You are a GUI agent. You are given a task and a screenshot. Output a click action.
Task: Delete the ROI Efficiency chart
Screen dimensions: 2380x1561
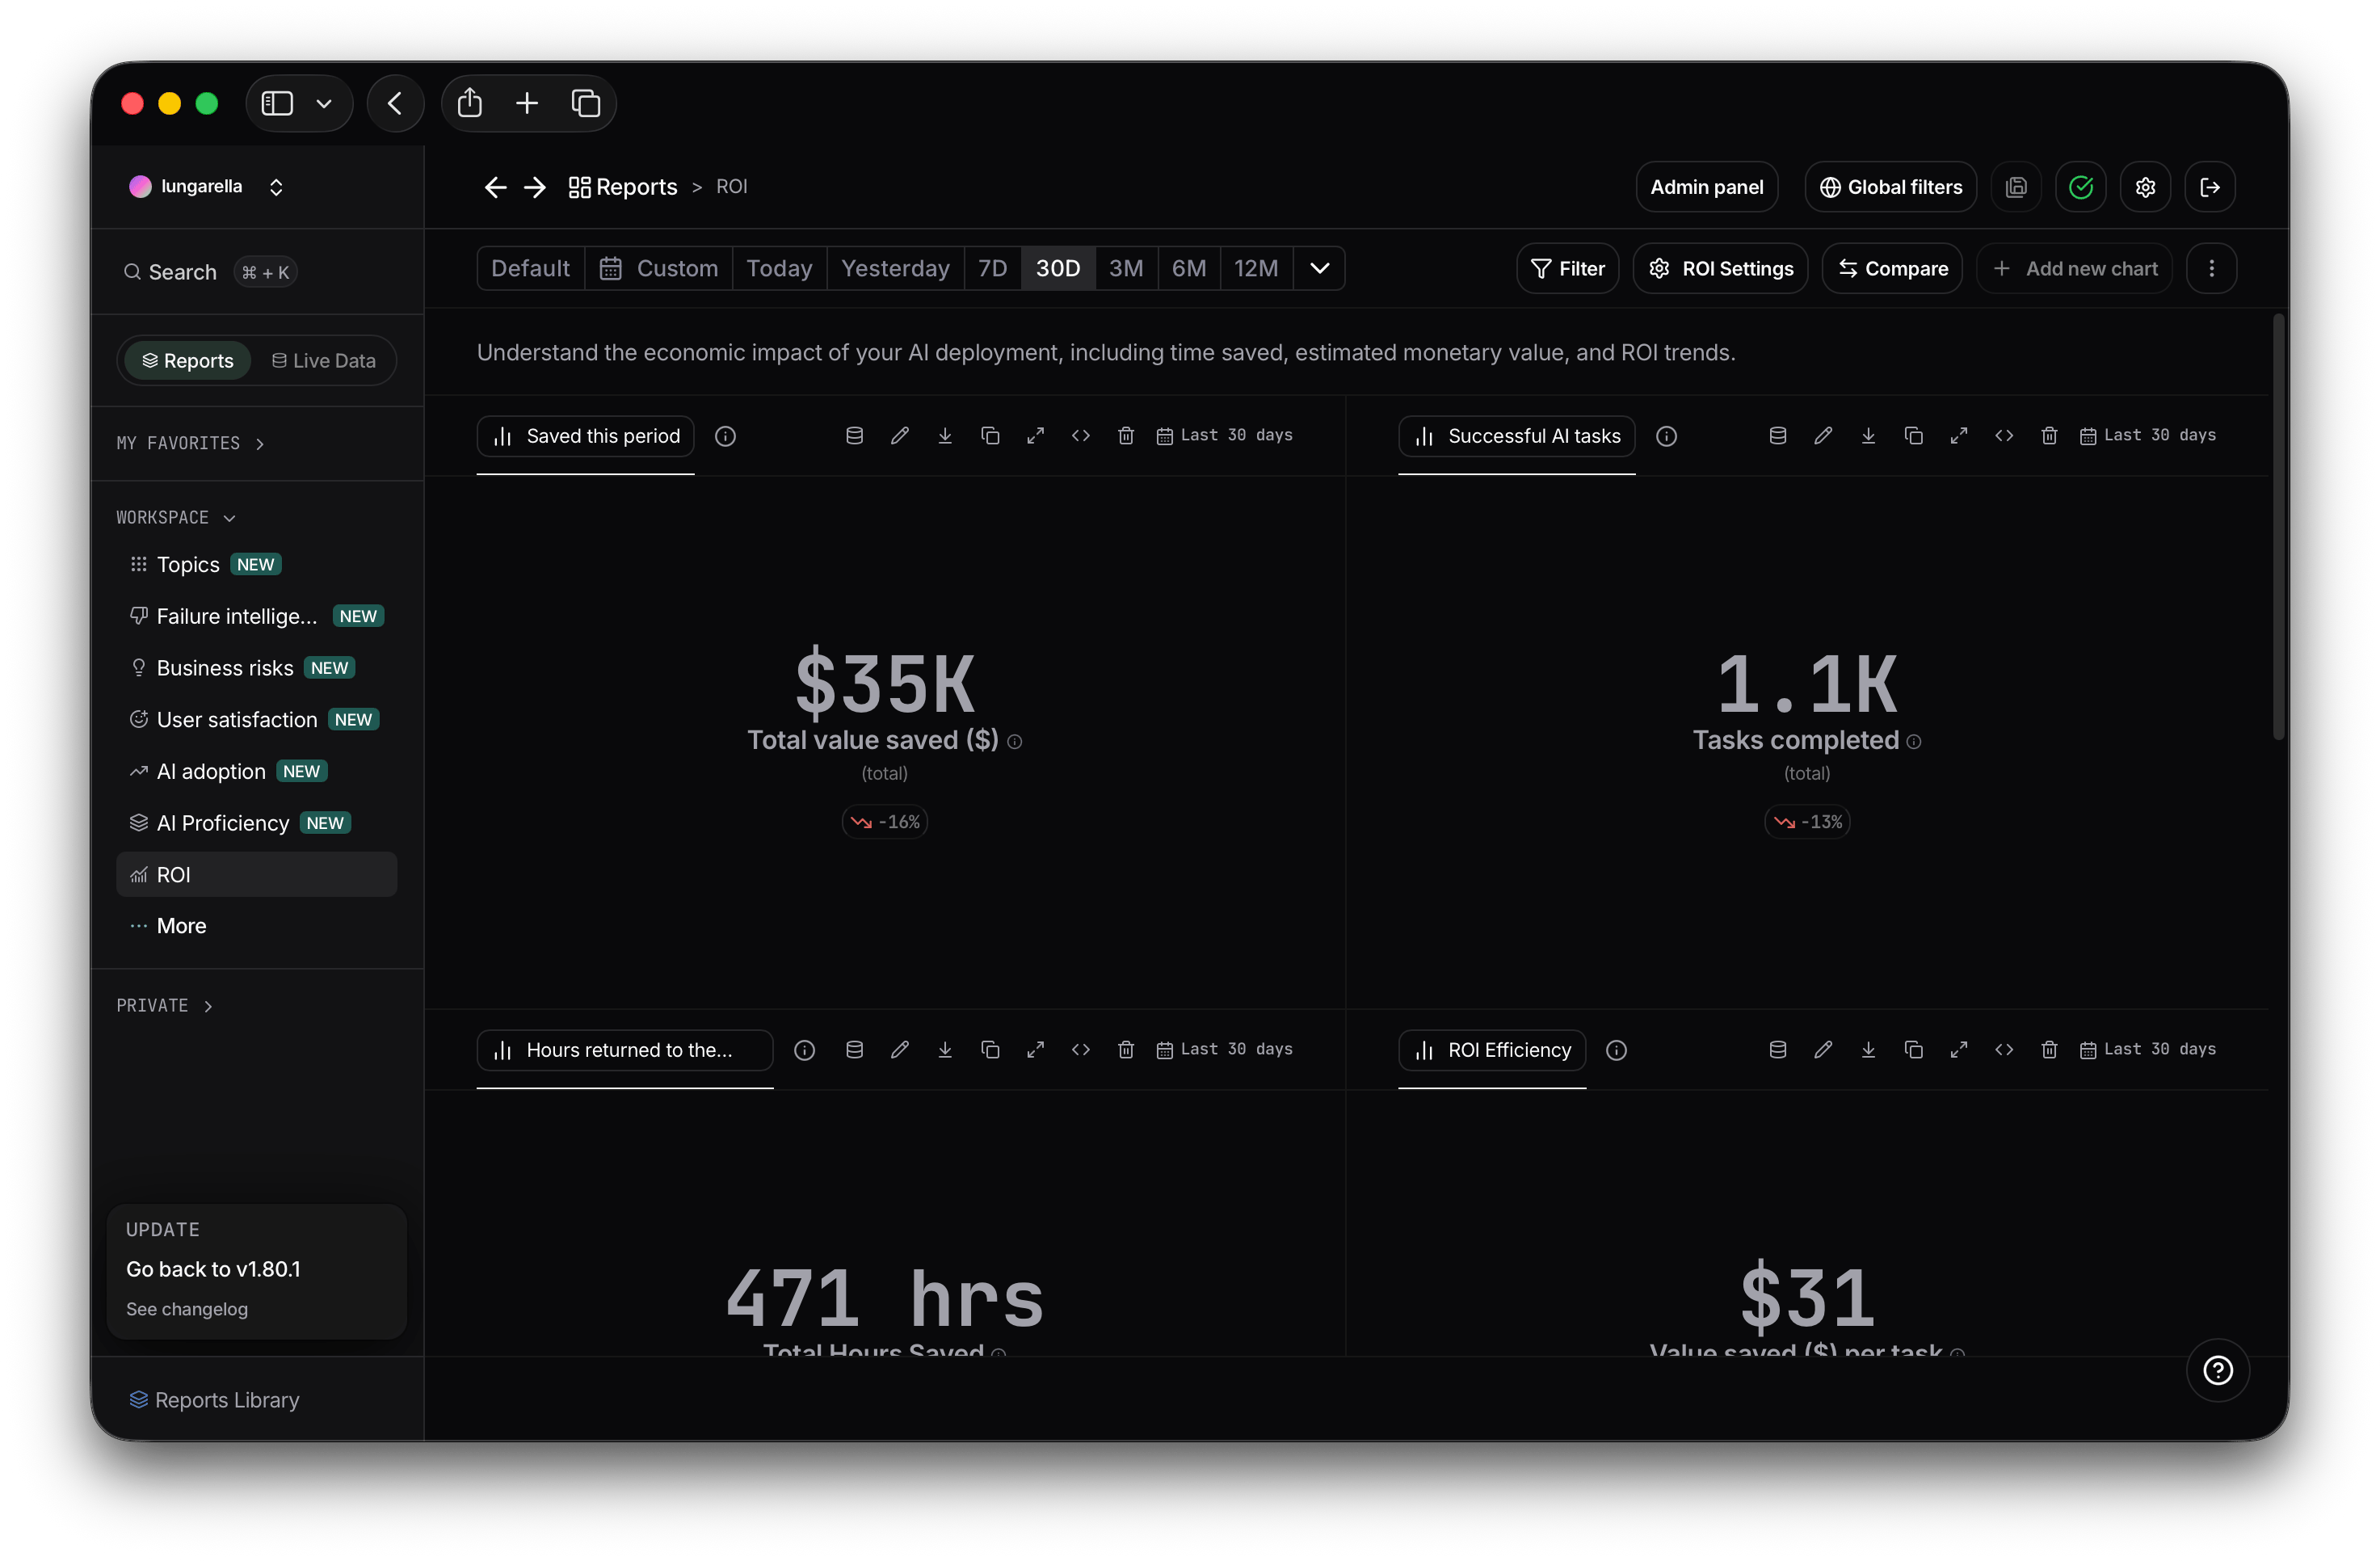point(2049,1049)
